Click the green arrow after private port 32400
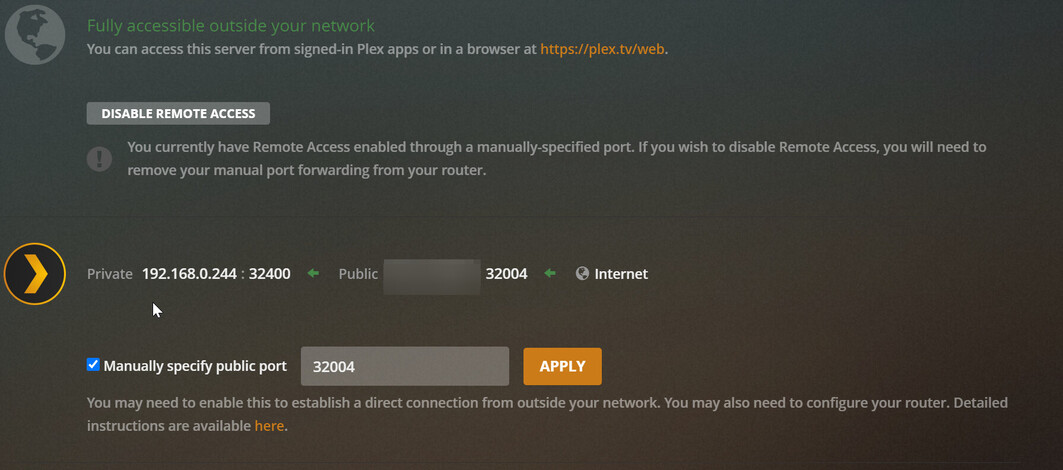 pyautogui.click(x=313, y=273)
